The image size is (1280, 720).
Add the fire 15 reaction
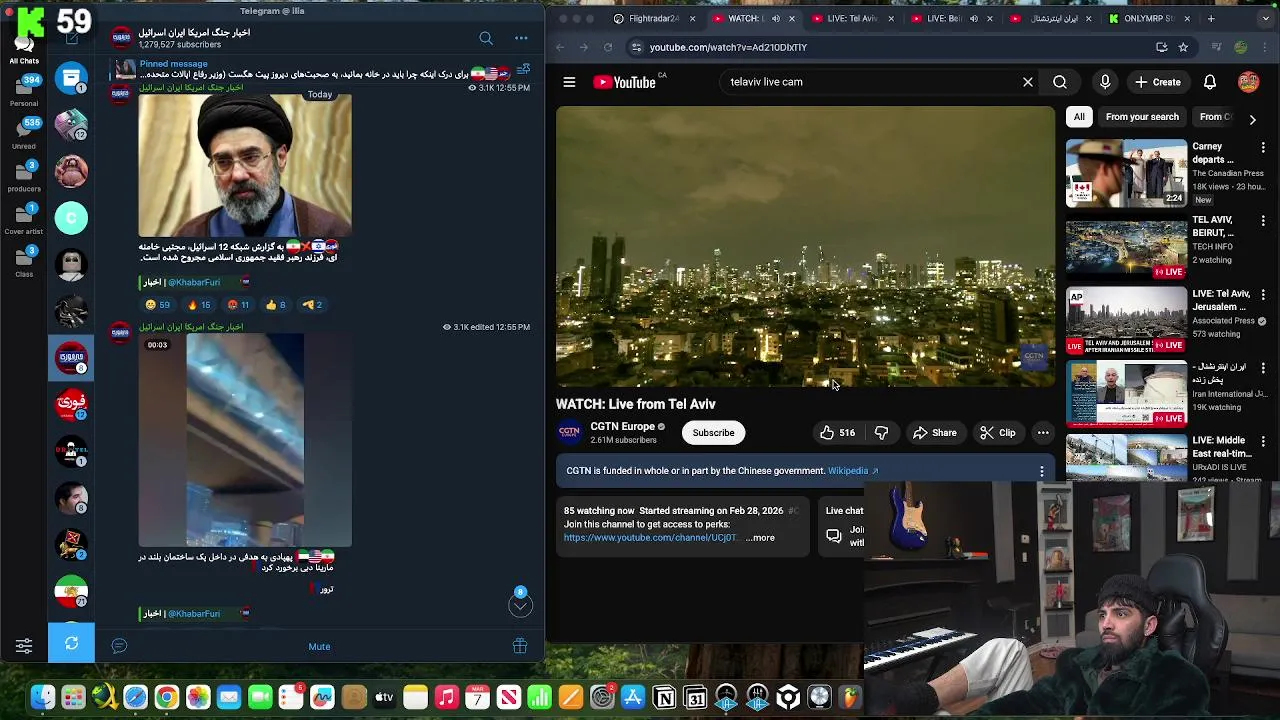pyautogui.click(x=200, y=305)
